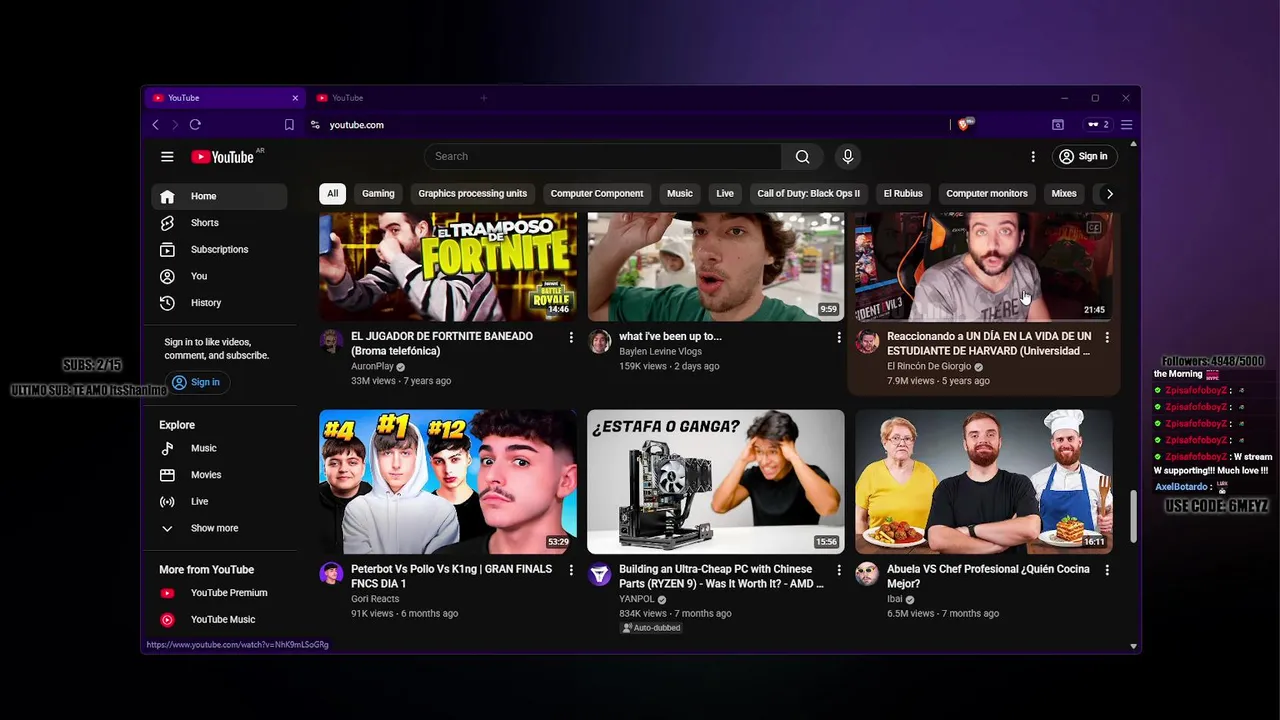The width and height of the screenshot is (1280, 720).
Task: Click Sign in button in header
Action: pos(1083,157)
